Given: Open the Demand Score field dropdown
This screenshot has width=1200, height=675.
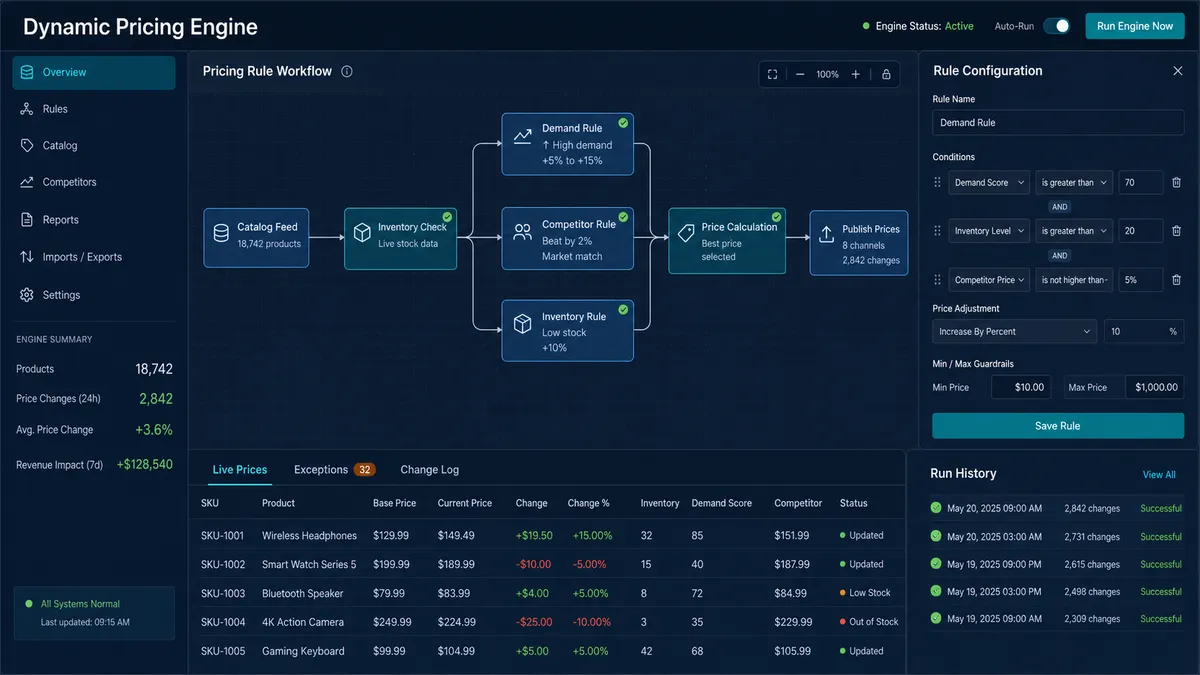Looking at the screenshot, I should tap(989, 182).
